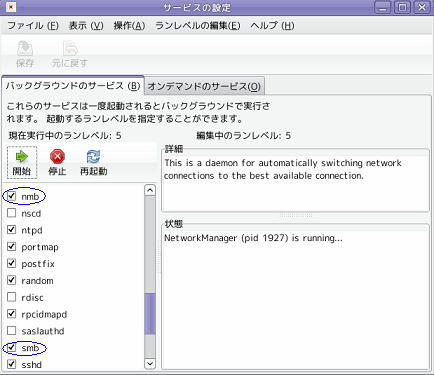Uncheck the smb service checkbox

[12, 347]
